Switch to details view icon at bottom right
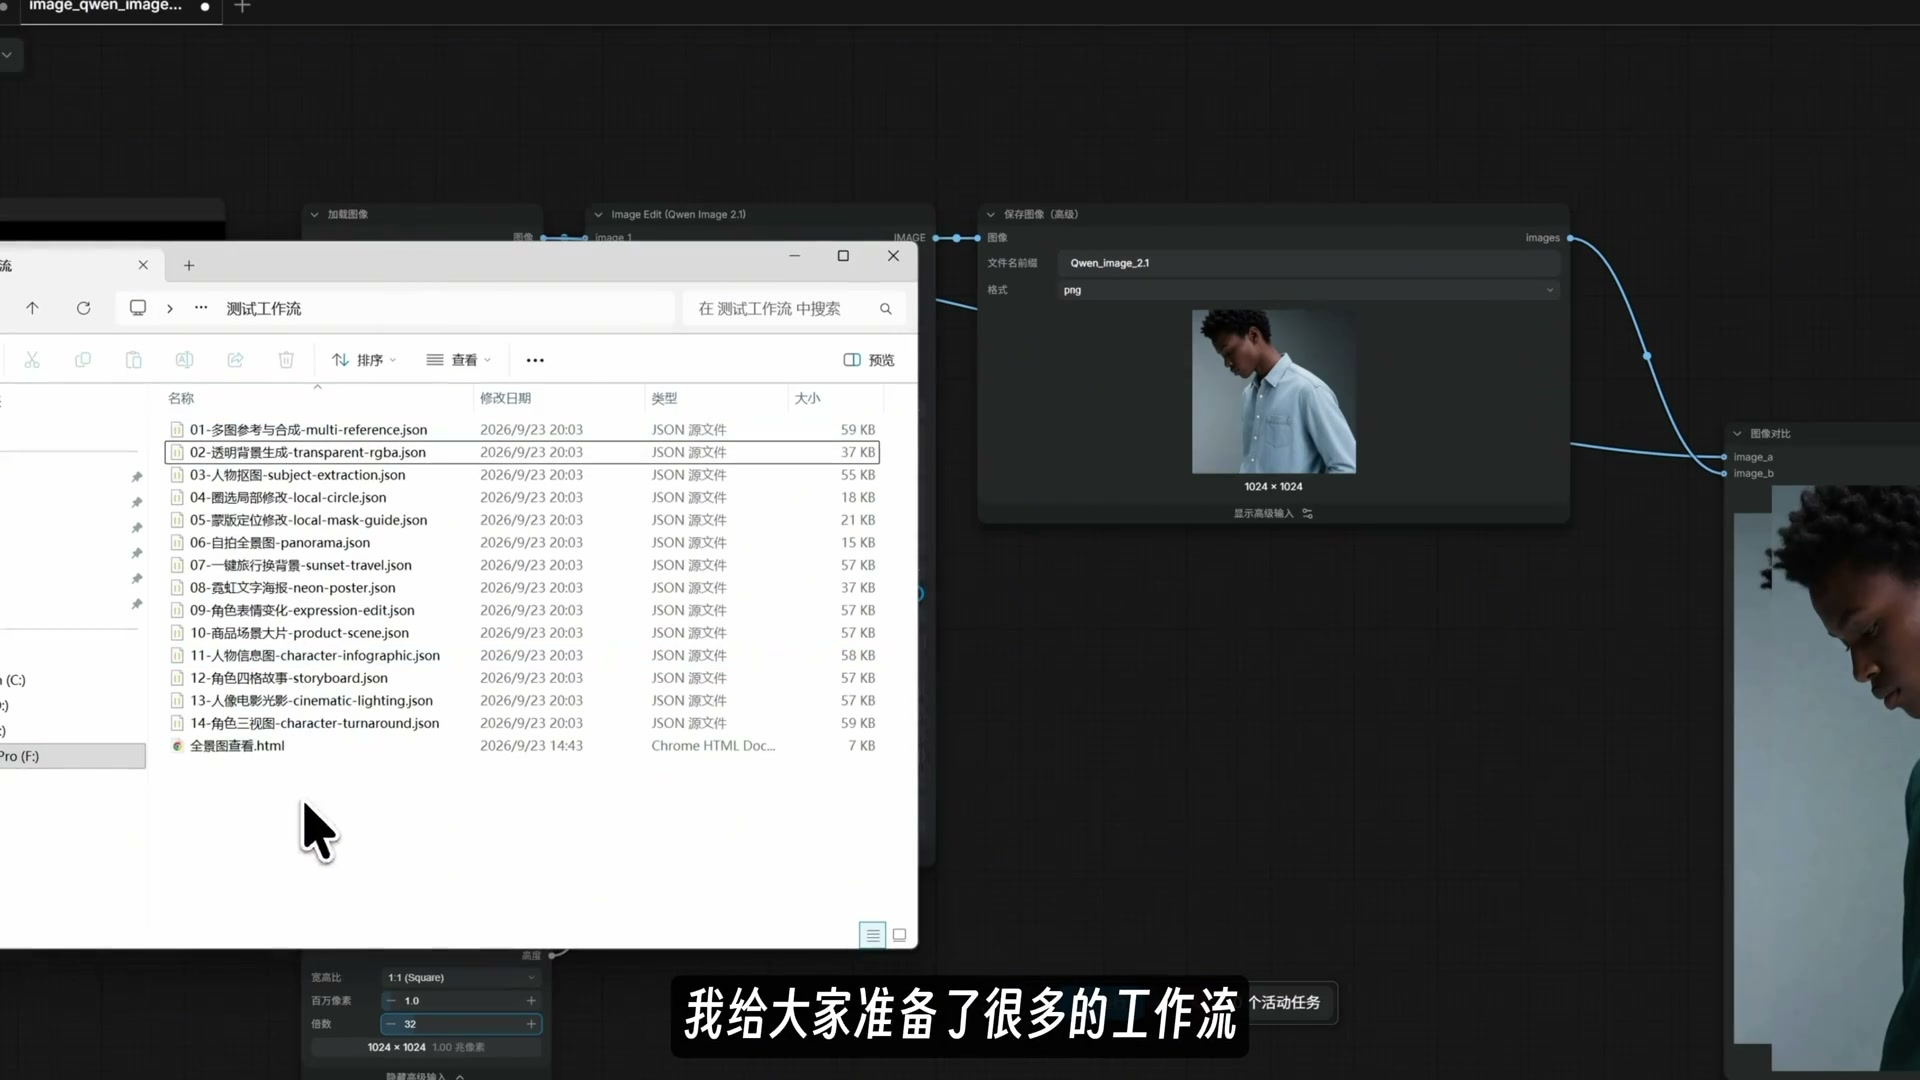Image resolution: width=1920 pixels, height=1080 pixels. [x=873, y=935]
